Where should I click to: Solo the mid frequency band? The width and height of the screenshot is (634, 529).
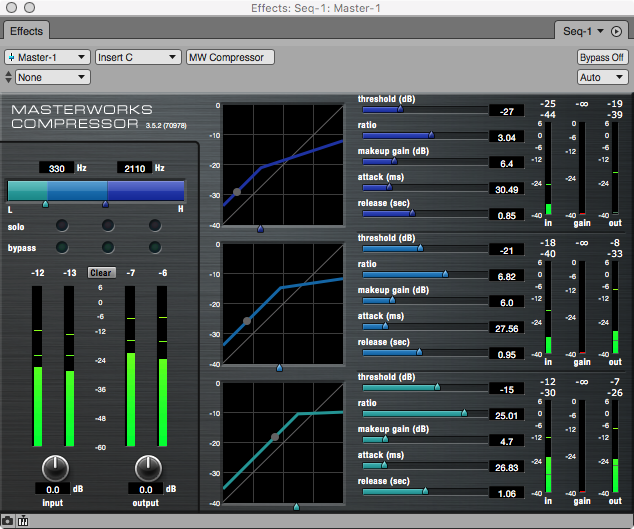point(108,225)
